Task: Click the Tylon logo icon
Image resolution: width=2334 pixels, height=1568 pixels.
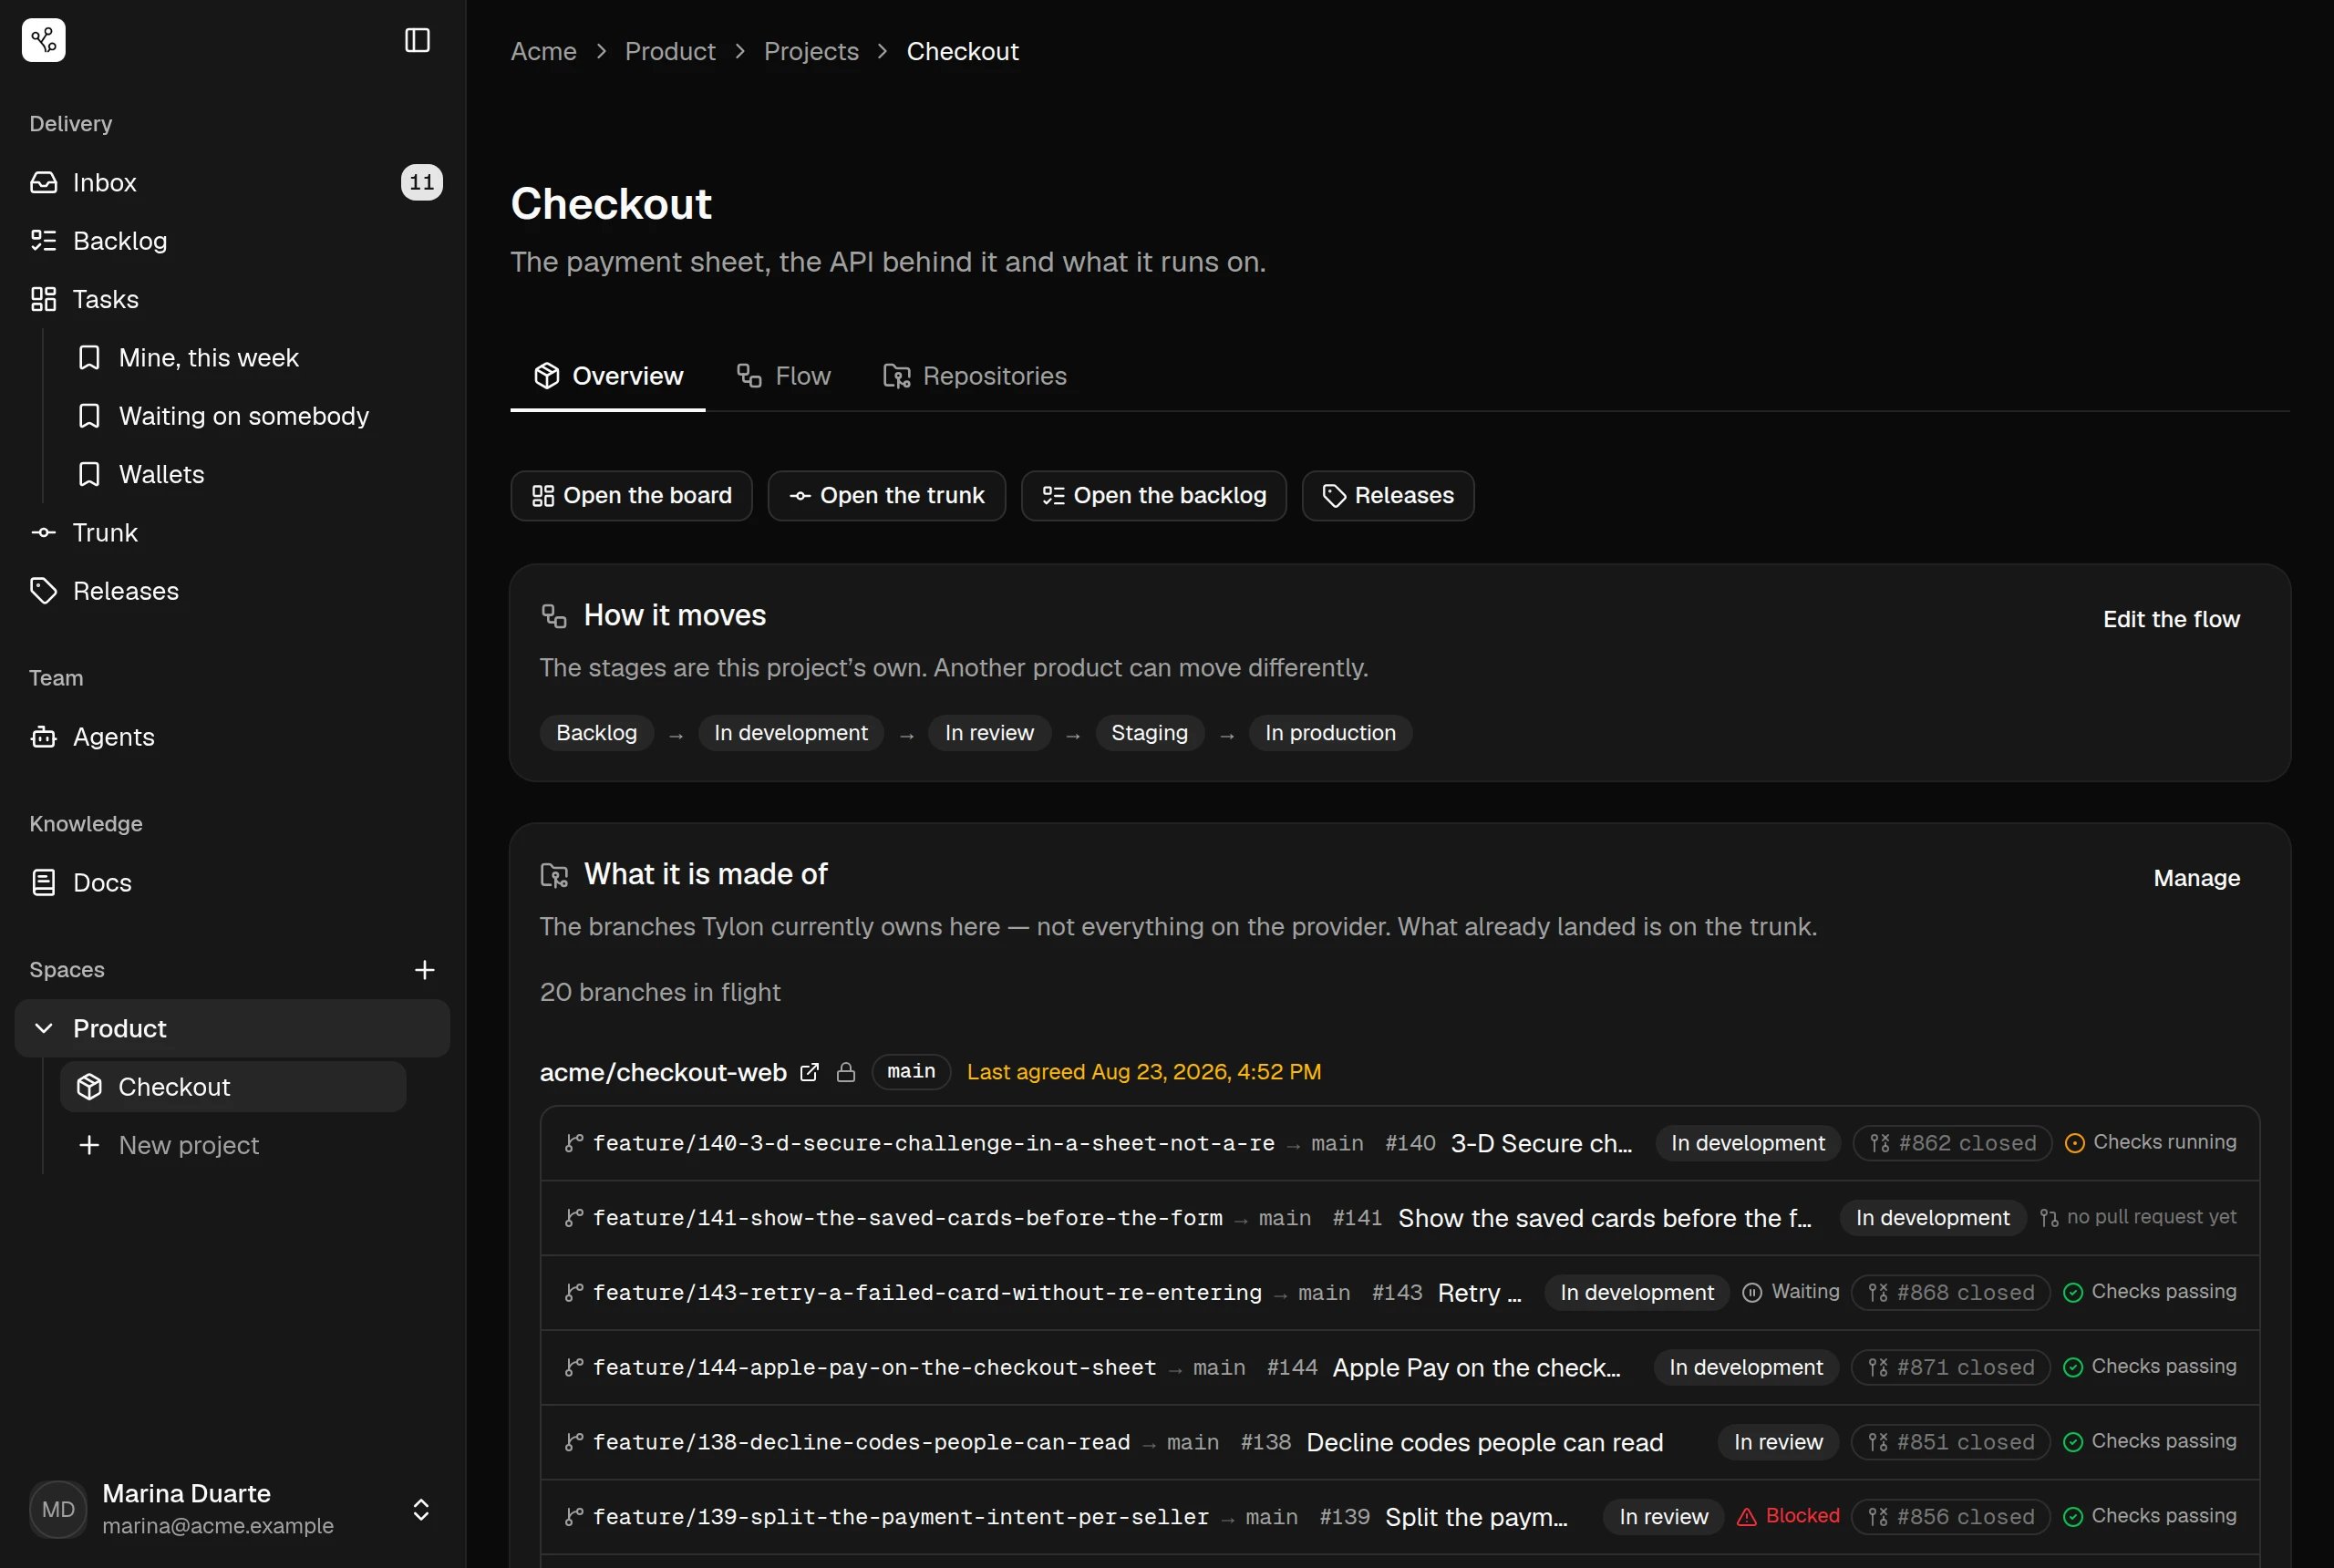Action: 44,40
